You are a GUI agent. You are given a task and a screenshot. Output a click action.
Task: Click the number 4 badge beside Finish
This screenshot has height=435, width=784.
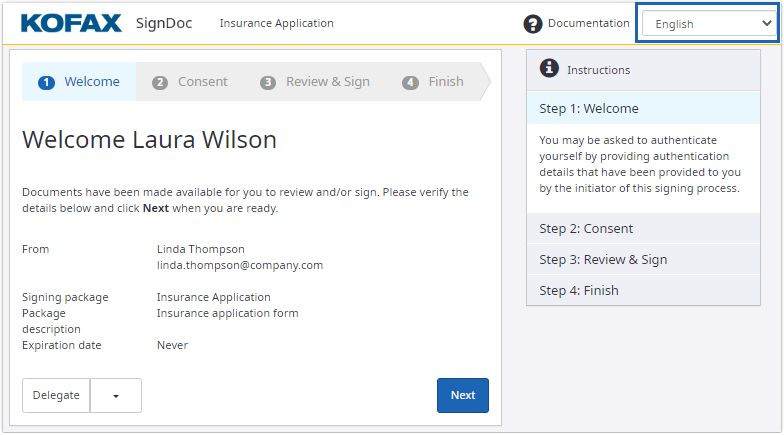[410, 82]
